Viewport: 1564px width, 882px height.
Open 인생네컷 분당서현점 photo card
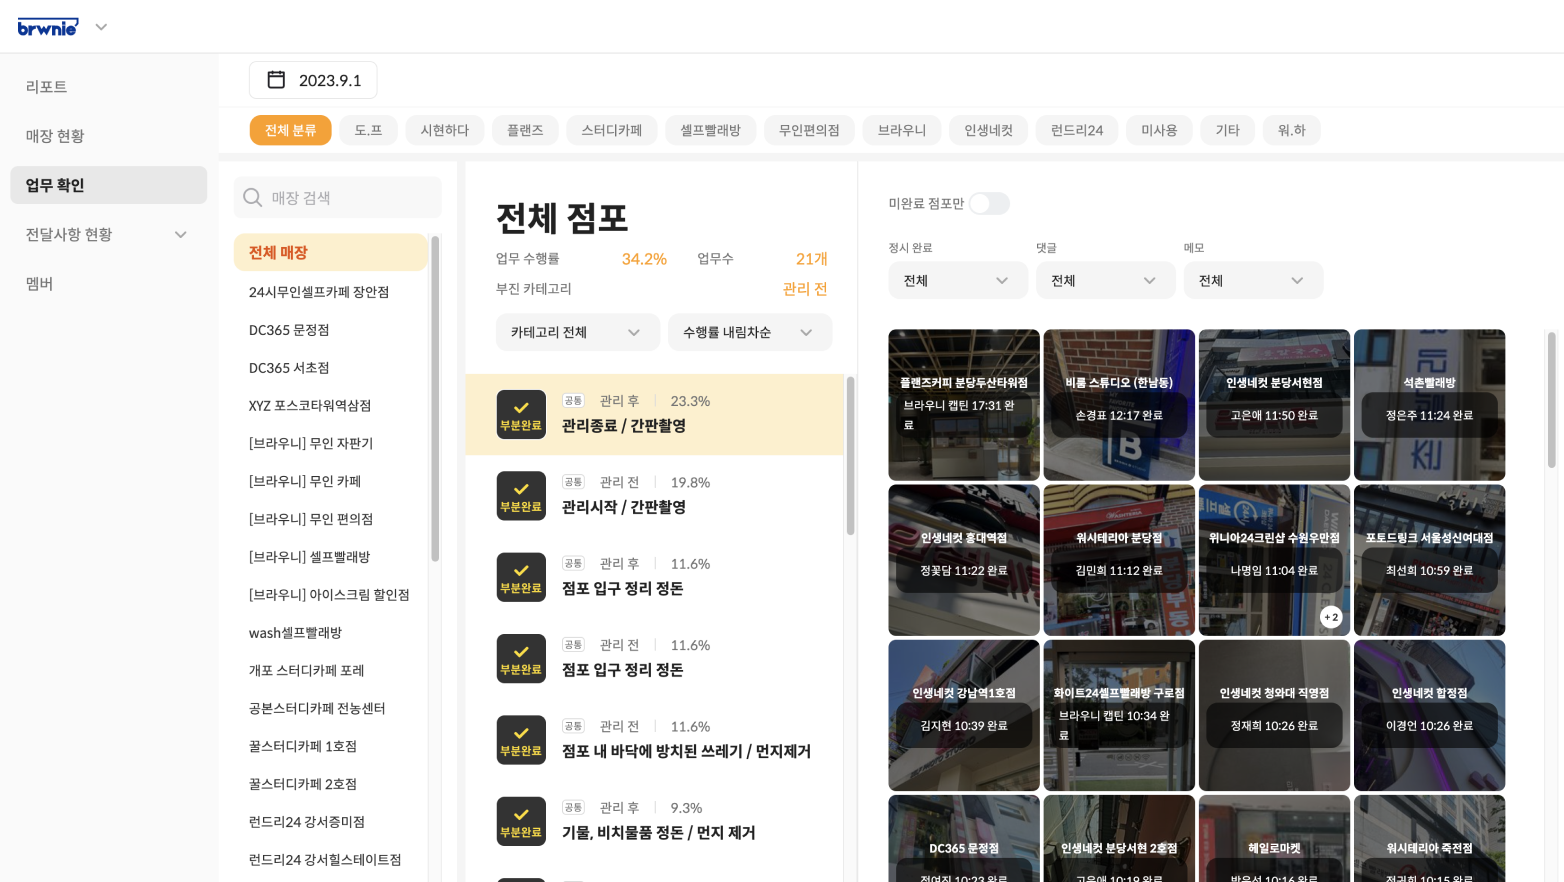pos(1274,405)
